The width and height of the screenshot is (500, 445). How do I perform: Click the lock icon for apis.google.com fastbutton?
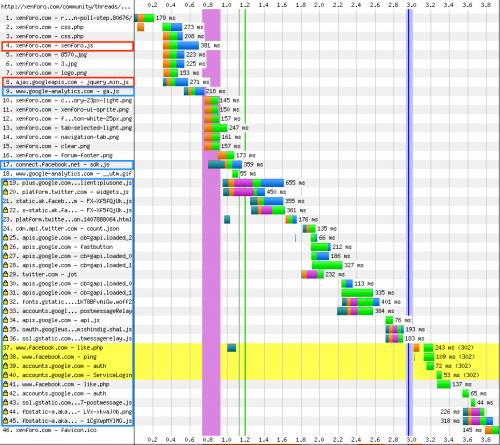click(5, 247)
